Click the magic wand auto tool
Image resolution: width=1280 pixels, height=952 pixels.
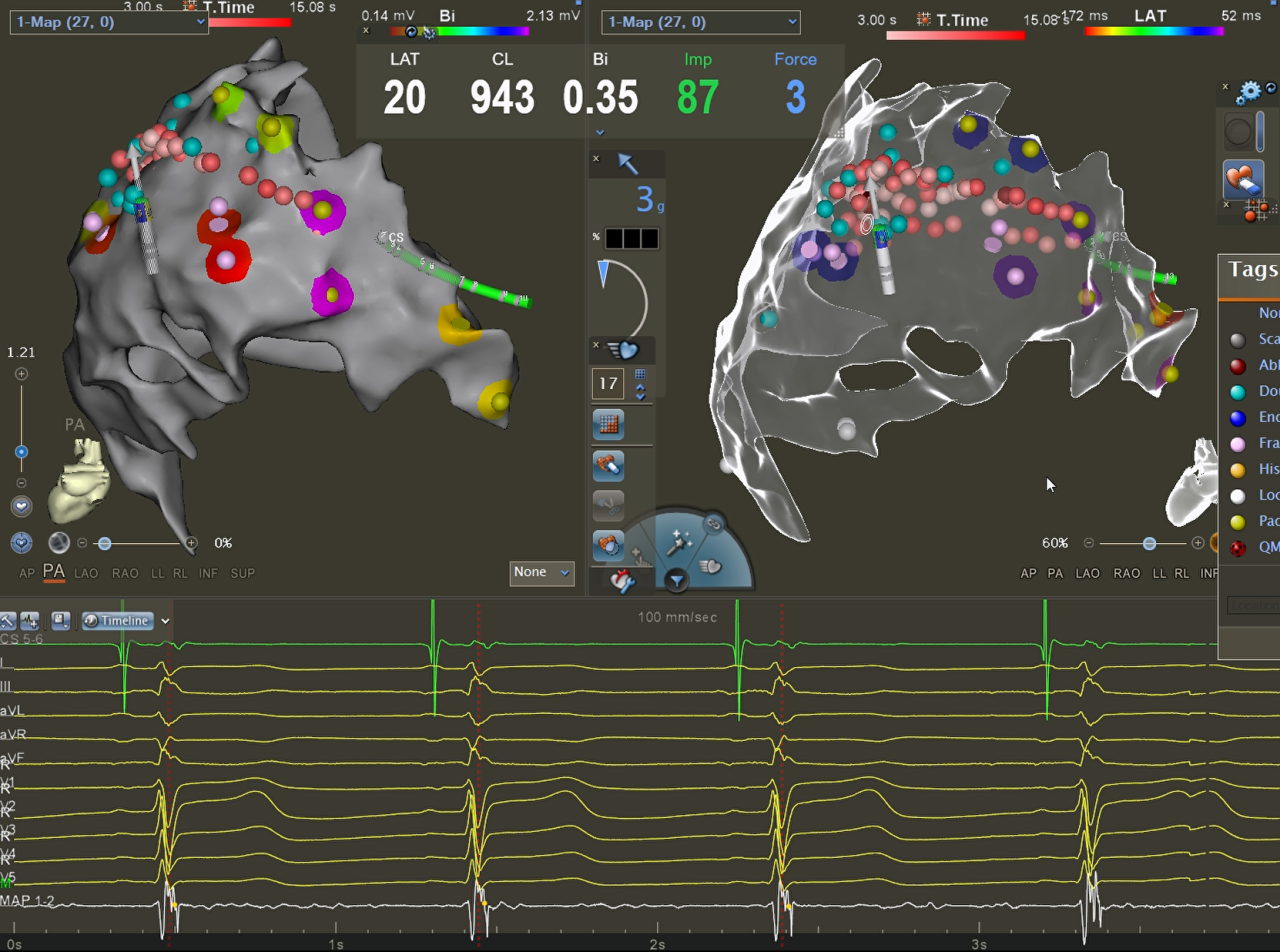click(x=680, y=543)
